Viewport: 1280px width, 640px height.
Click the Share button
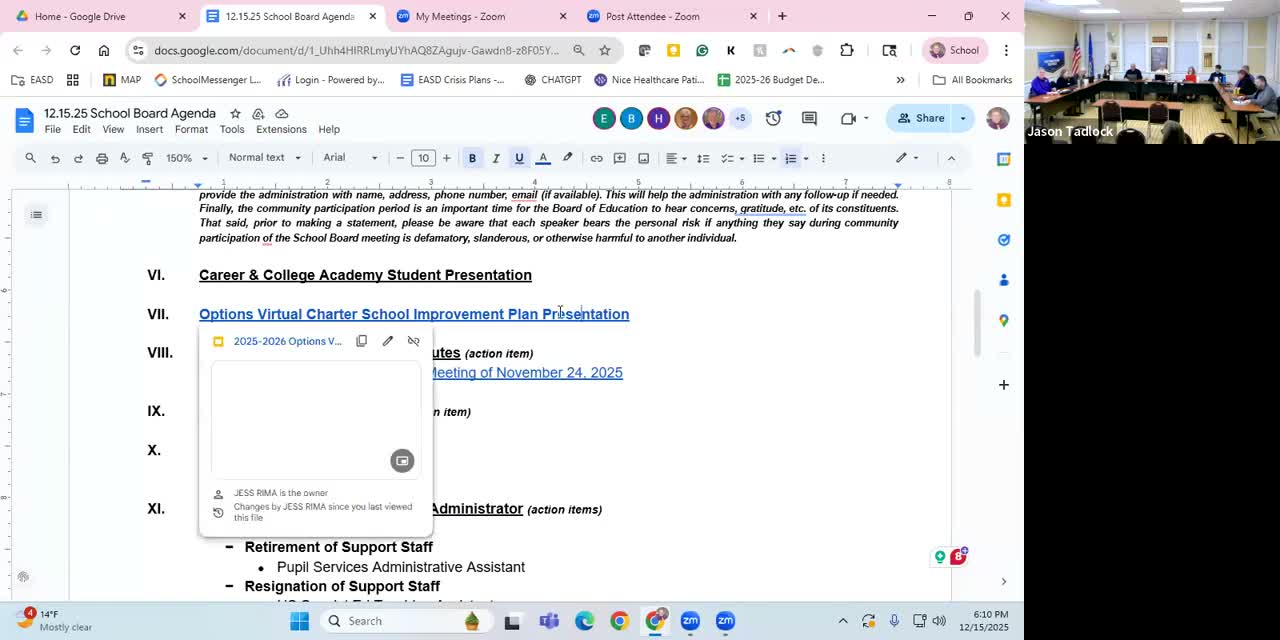(x=921, y=118)
